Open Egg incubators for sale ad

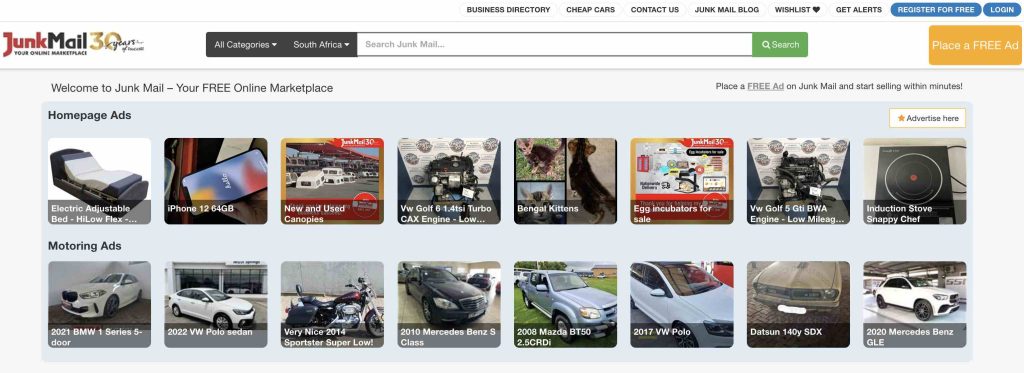coord(682,181)
